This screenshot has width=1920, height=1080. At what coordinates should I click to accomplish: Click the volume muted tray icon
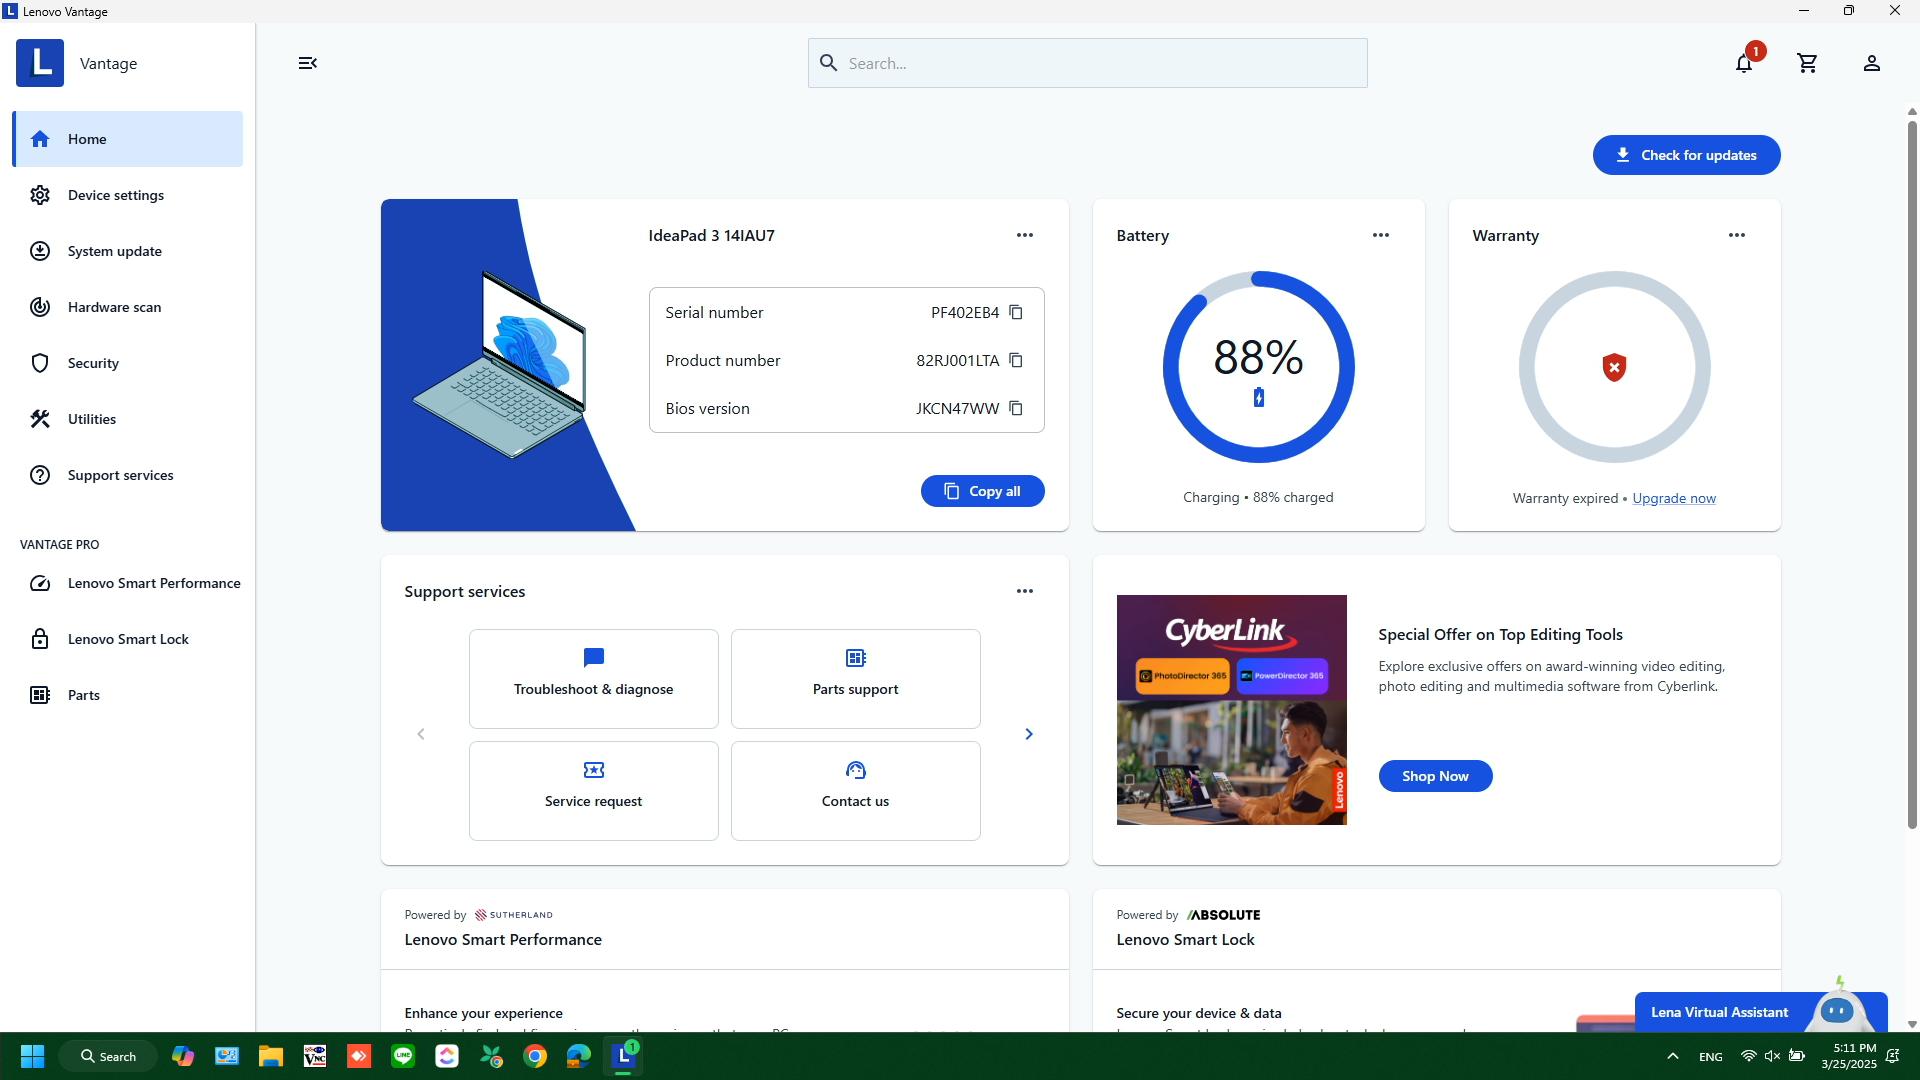pyautogui.click(x=1772, y=1056)
